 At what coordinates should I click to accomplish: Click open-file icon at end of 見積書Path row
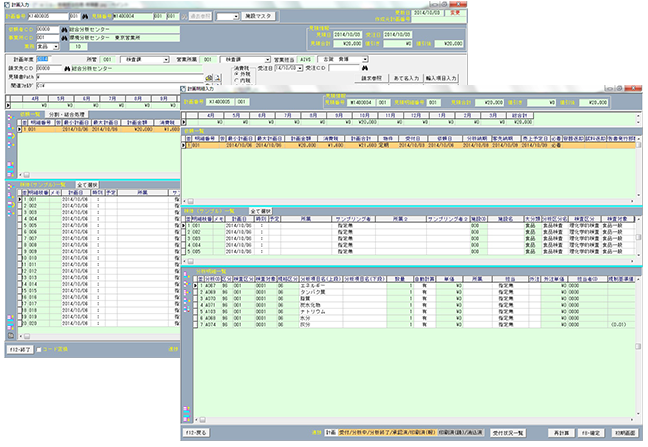(217, 78)
